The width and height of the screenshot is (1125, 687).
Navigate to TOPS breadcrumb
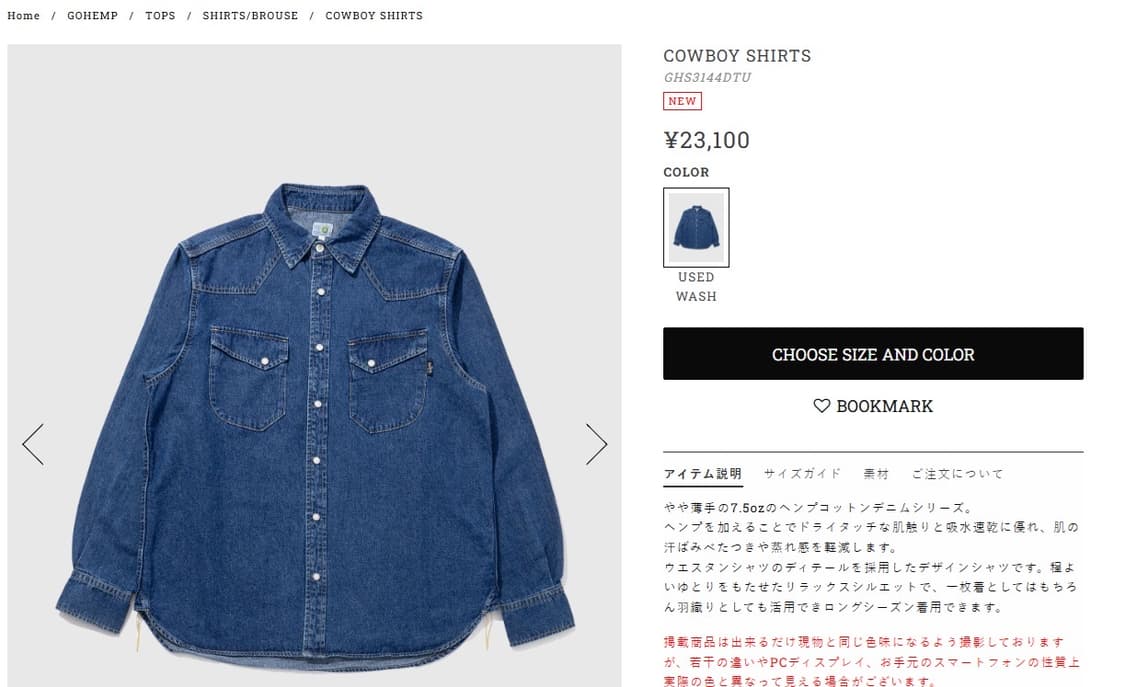click(x=160, y=15)
